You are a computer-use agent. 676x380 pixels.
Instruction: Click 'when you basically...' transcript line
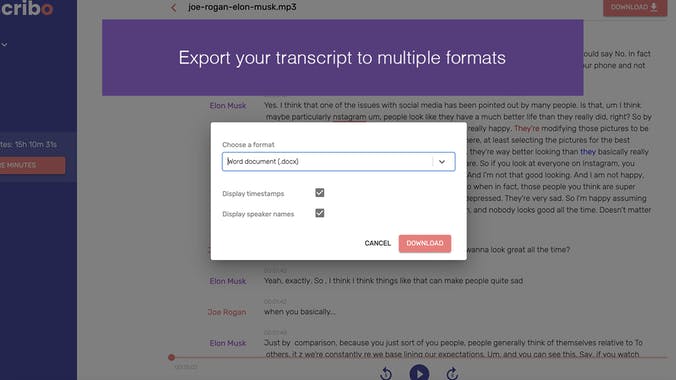(x=299, y=312)
